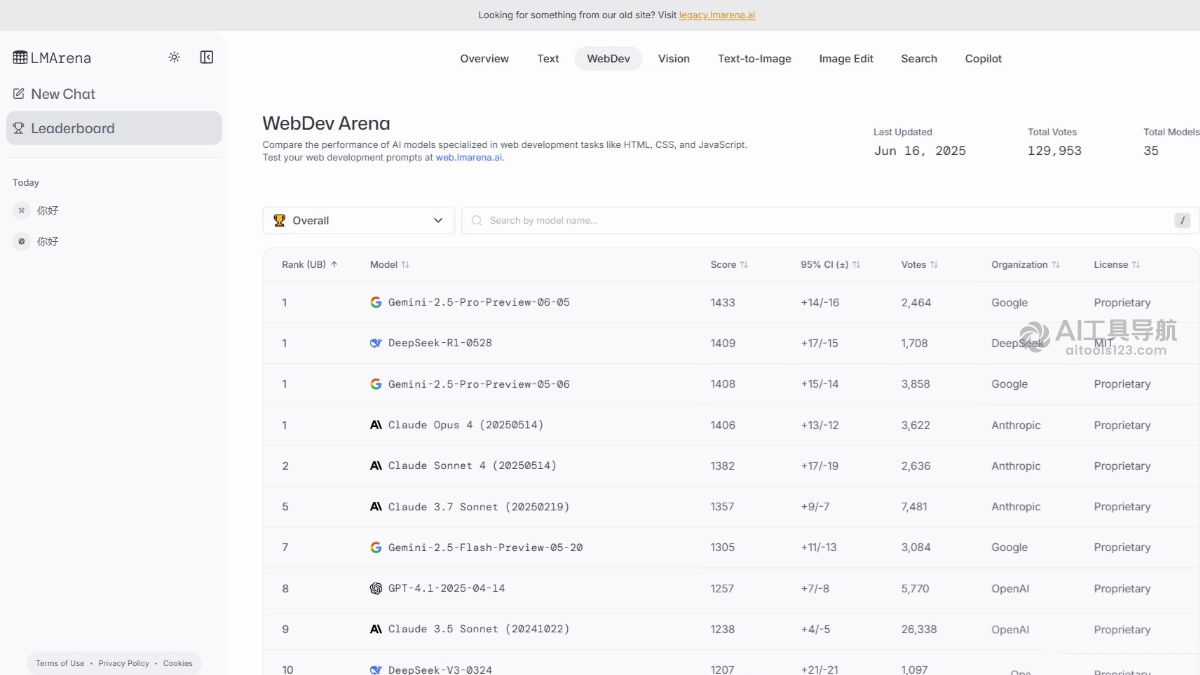Switch to the Search tab

click(919, 58)
